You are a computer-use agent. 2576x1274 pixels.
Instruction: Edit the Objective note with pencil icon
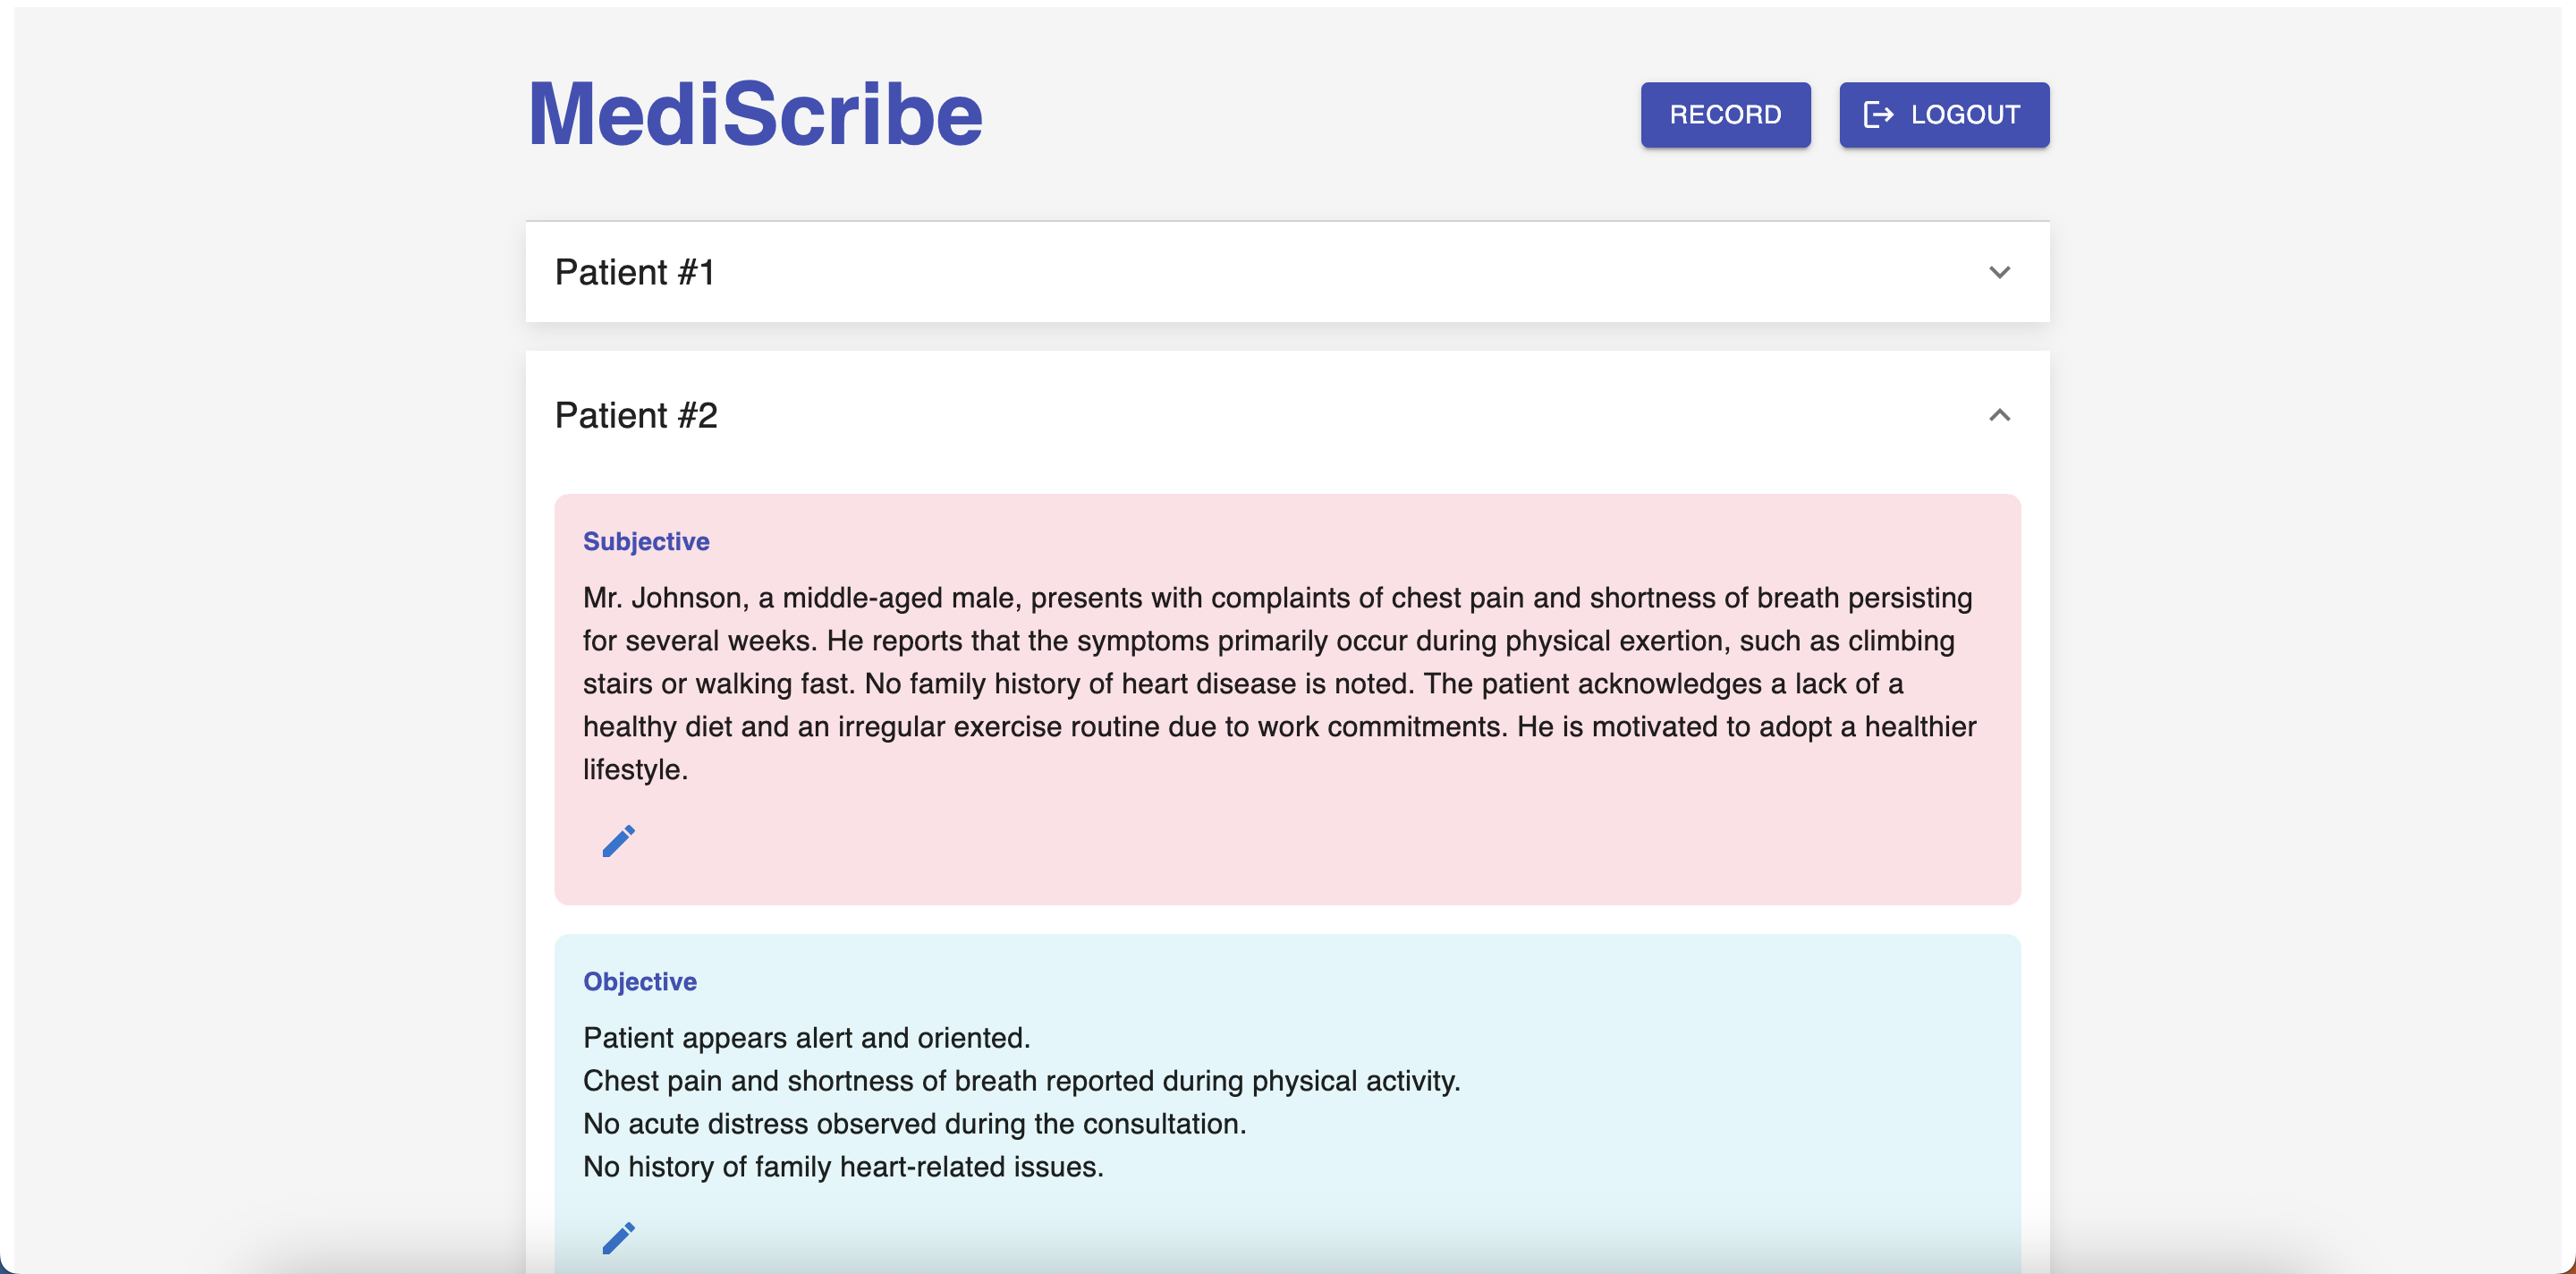(x=618, y=1237)
